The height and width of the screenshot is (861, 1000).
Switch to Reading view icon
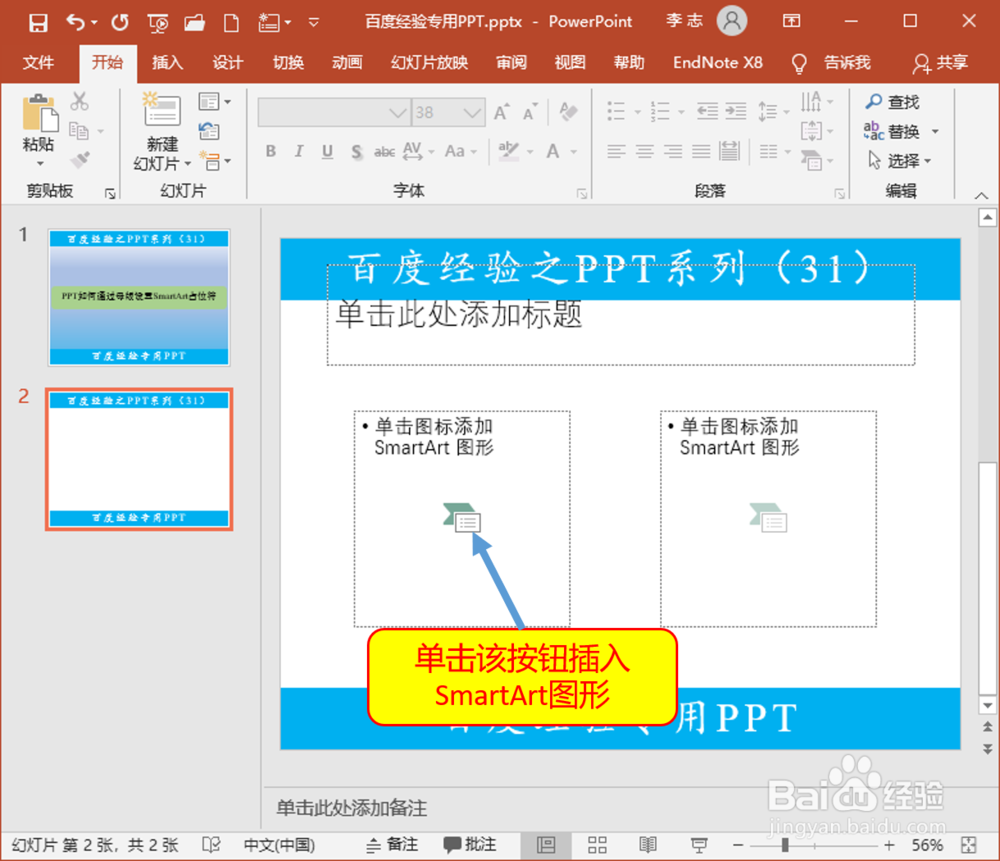pos(648,845)
